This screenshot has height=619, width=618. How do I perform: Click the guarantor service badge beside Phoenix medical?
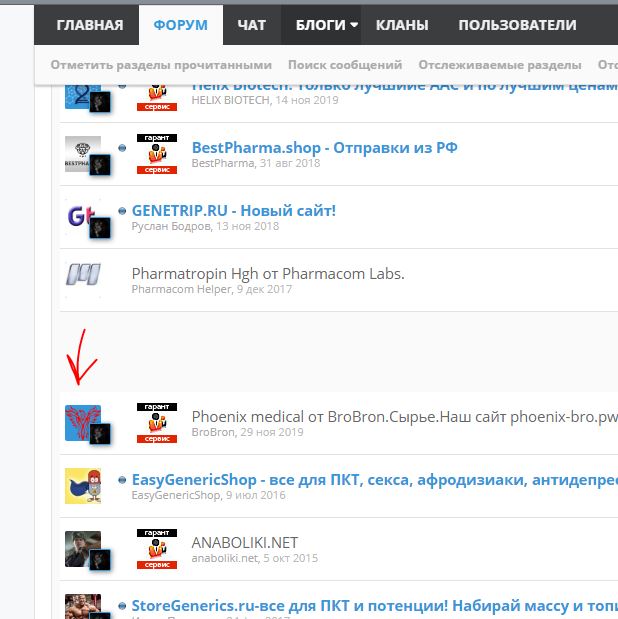(157, 423)
